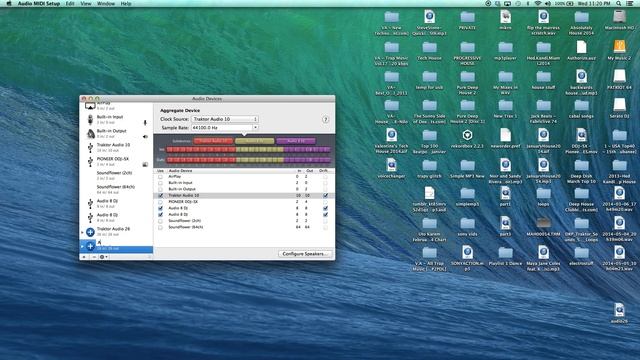The height and width of the screenshot is (360, 640).
Task: Enable Use checkbox for Soundflower (2ch)
Action: coord(160,221)
